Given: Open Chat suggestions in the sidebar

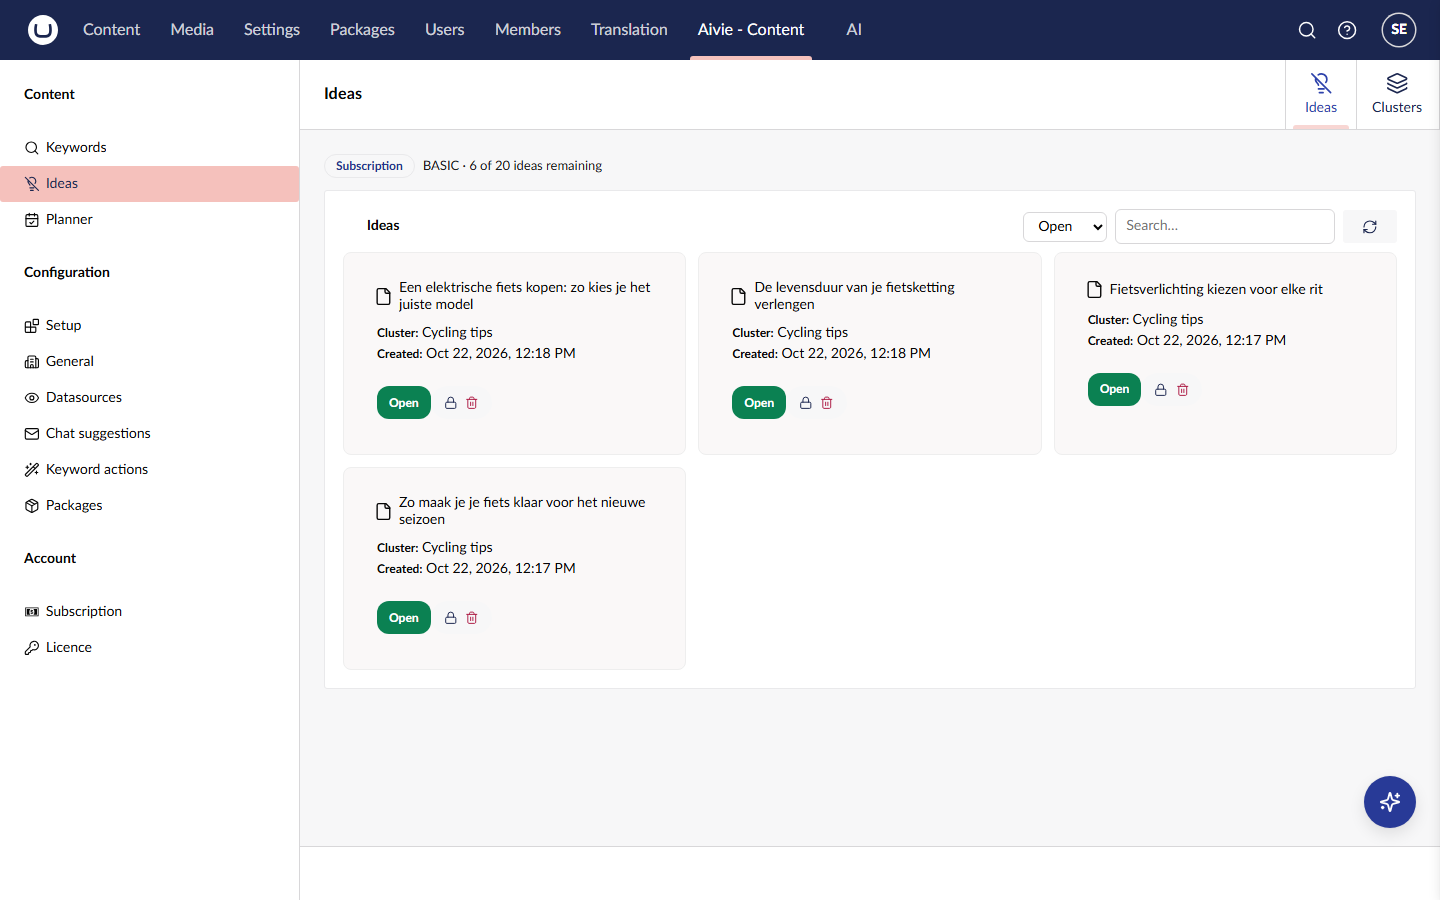Looking at the screenshot, I should 150,434.
